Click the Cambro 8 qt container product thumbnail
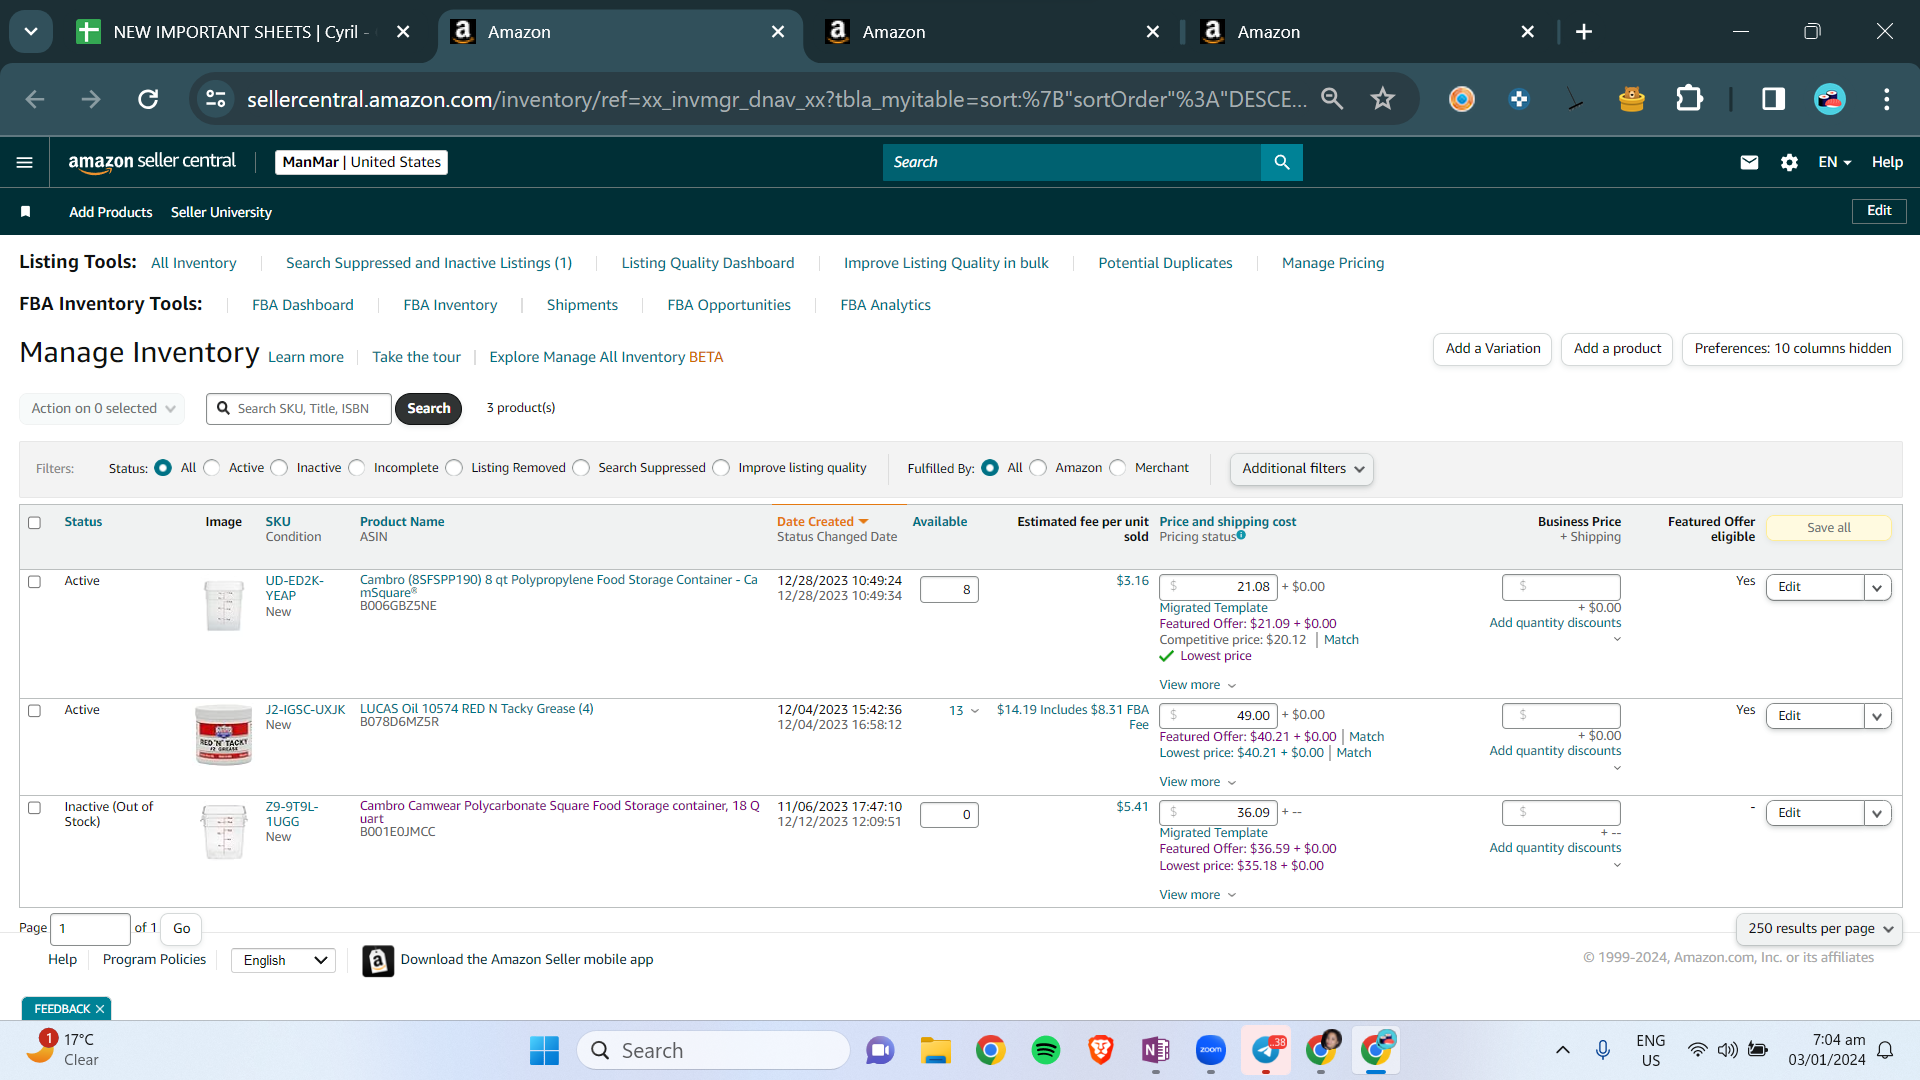The width and height of the screenshot is (1920, 1080). (224, 605)
